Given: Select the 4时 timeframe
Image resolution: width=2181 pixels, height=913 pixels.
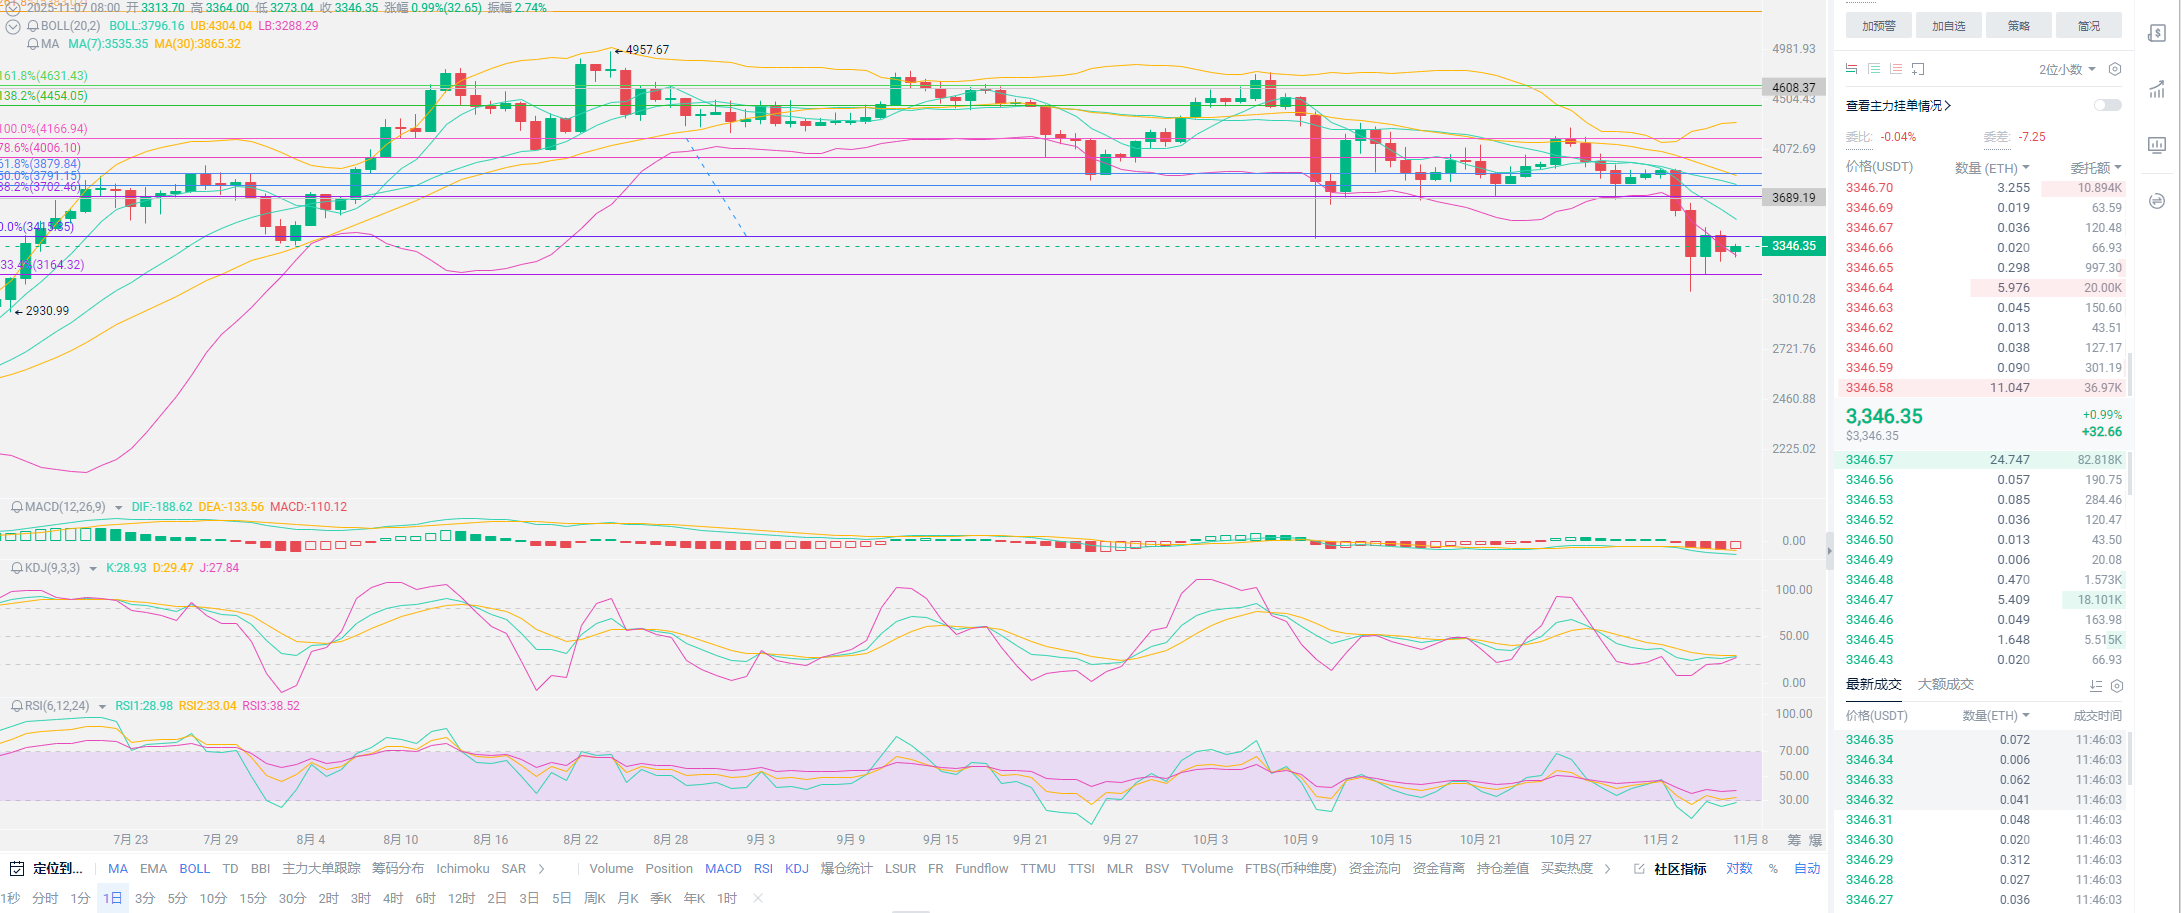Looking at the screenshot, I should (x=393, y=898).
